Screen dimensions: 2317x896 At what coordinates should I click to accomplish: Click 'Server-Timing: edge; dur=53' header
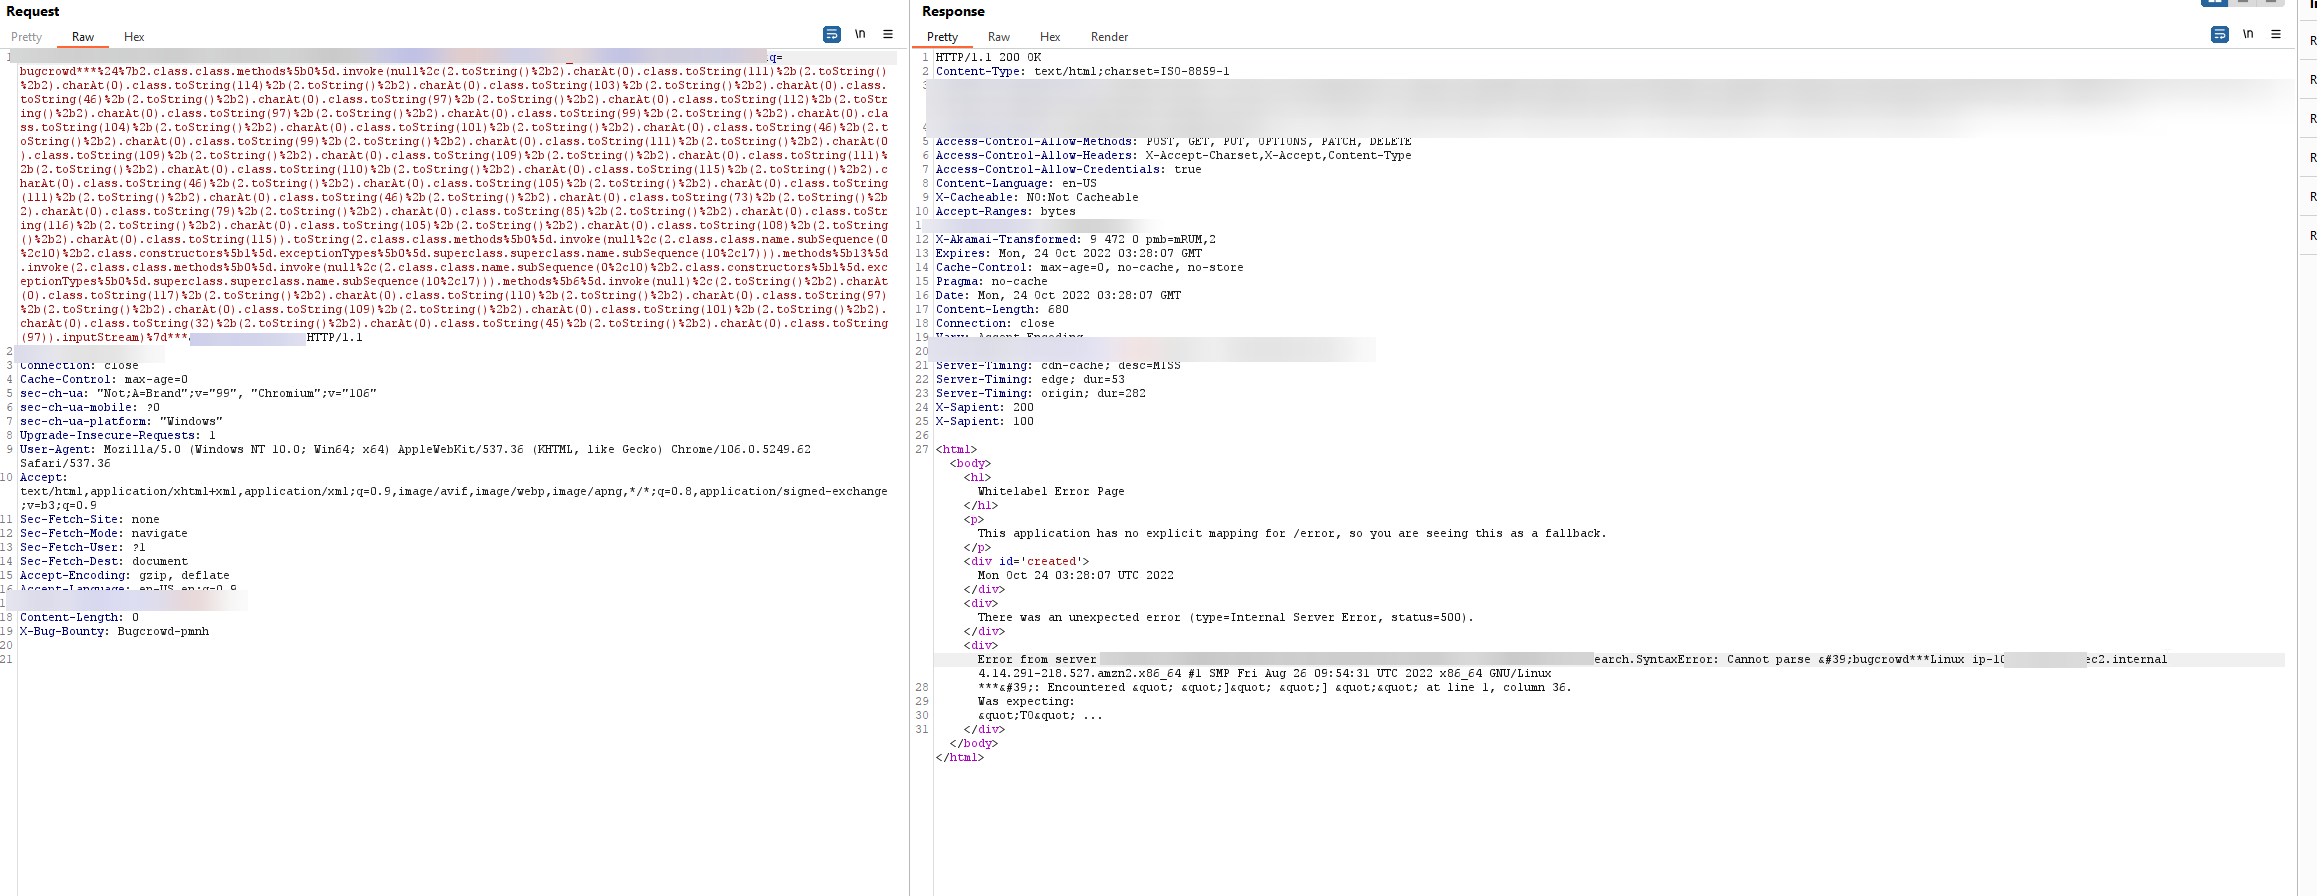click(x=1030, y=380)
